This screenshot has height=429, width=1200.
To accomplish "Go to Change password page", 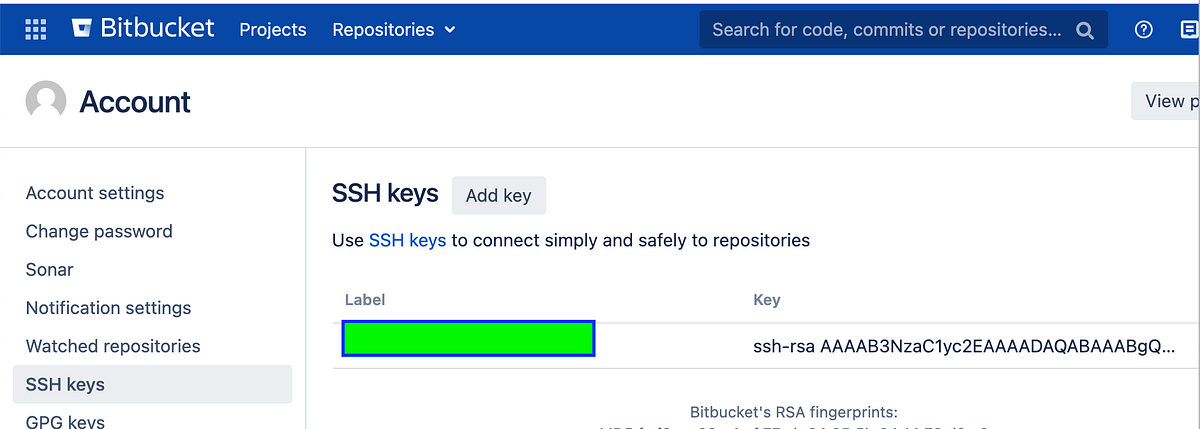I will (99, 231).
